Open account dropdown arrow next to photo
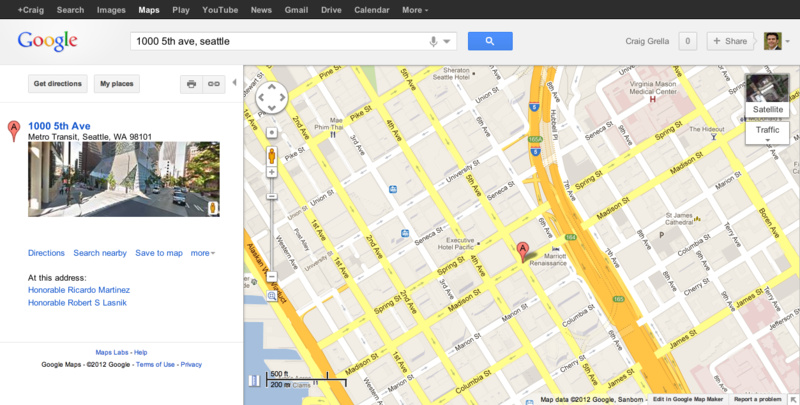The image size is (800, 405). 787,41
